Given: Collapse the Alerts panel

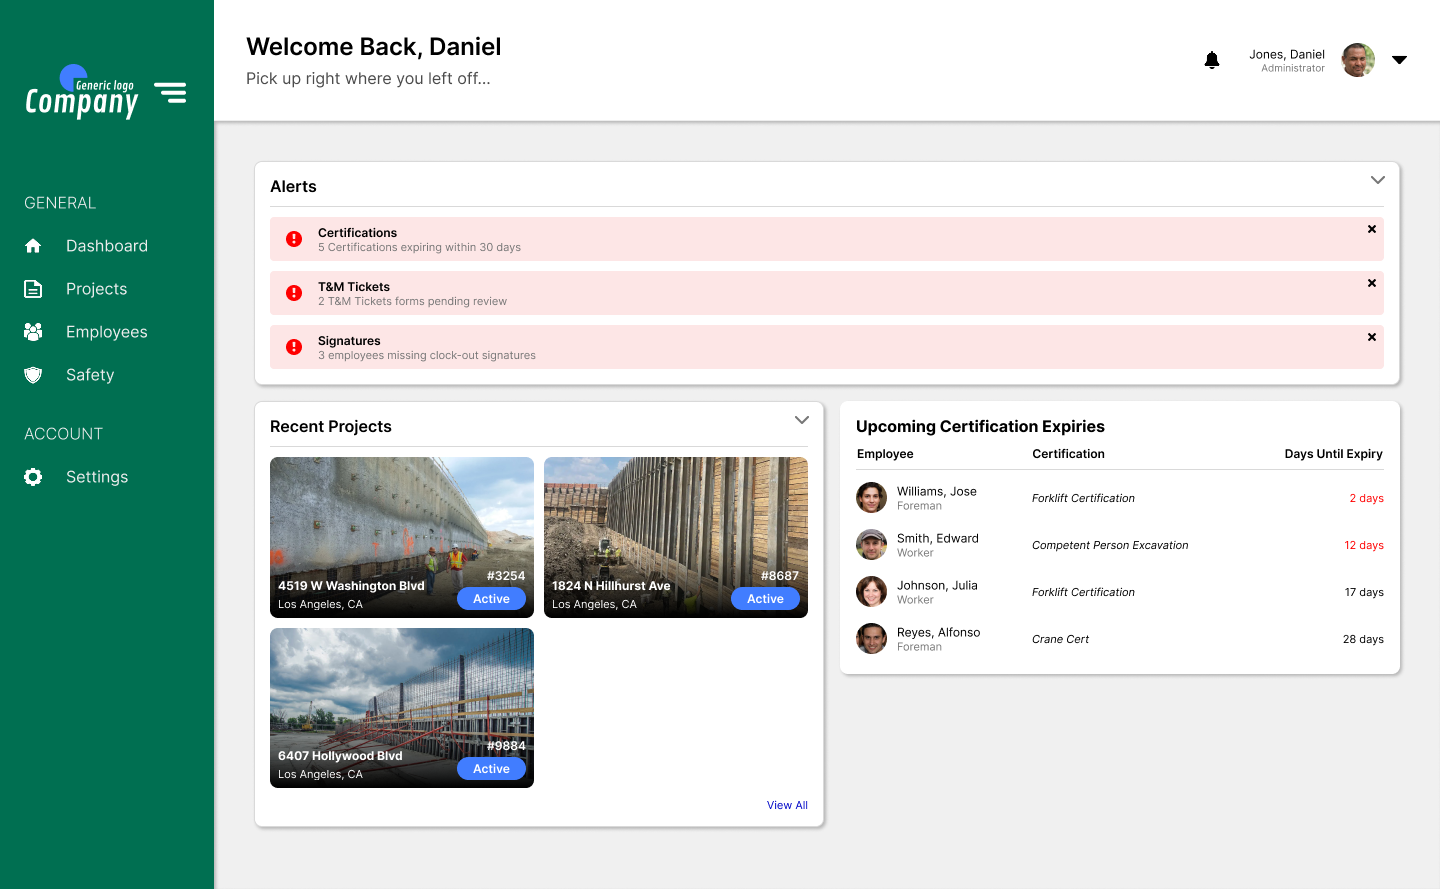Looking at the screenshot, I should 1378,180.
